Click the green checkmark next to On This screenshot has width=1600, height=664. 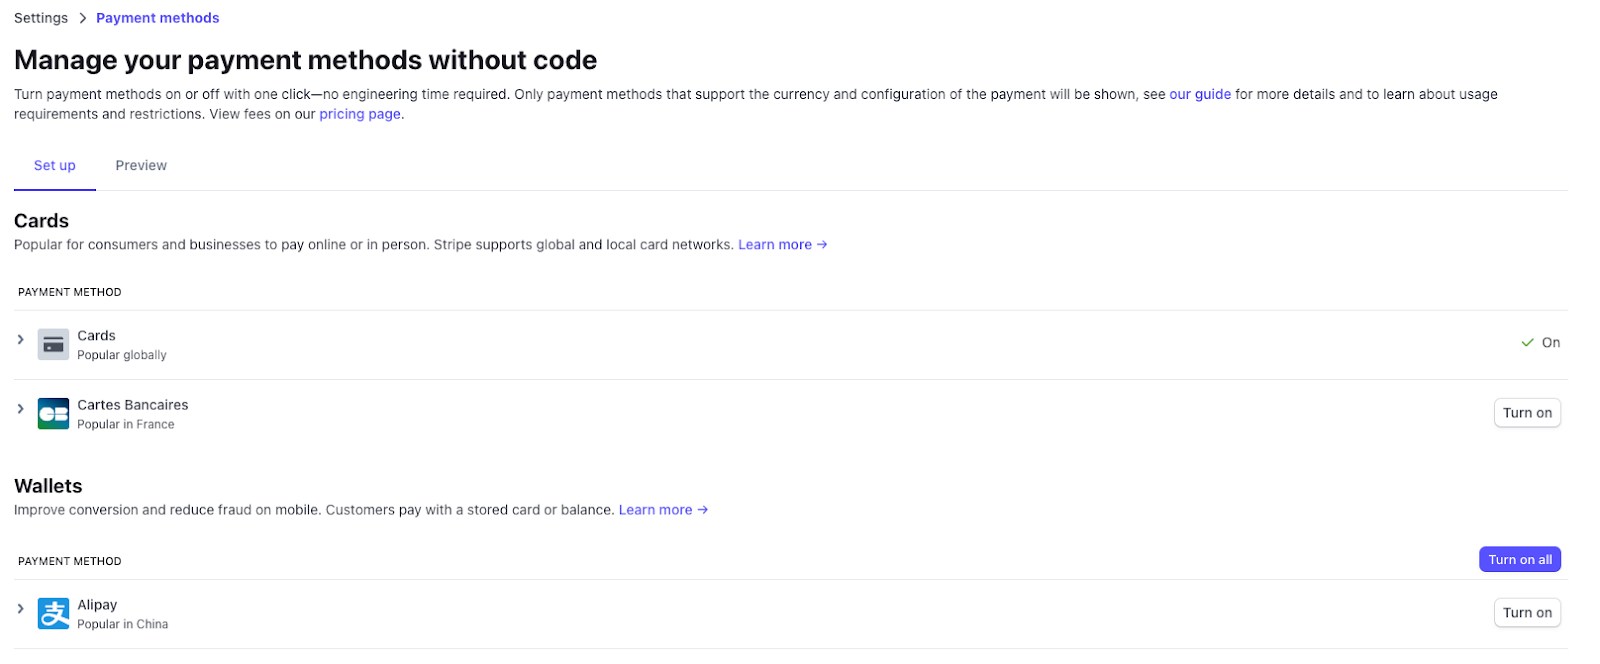(1527, 343)
